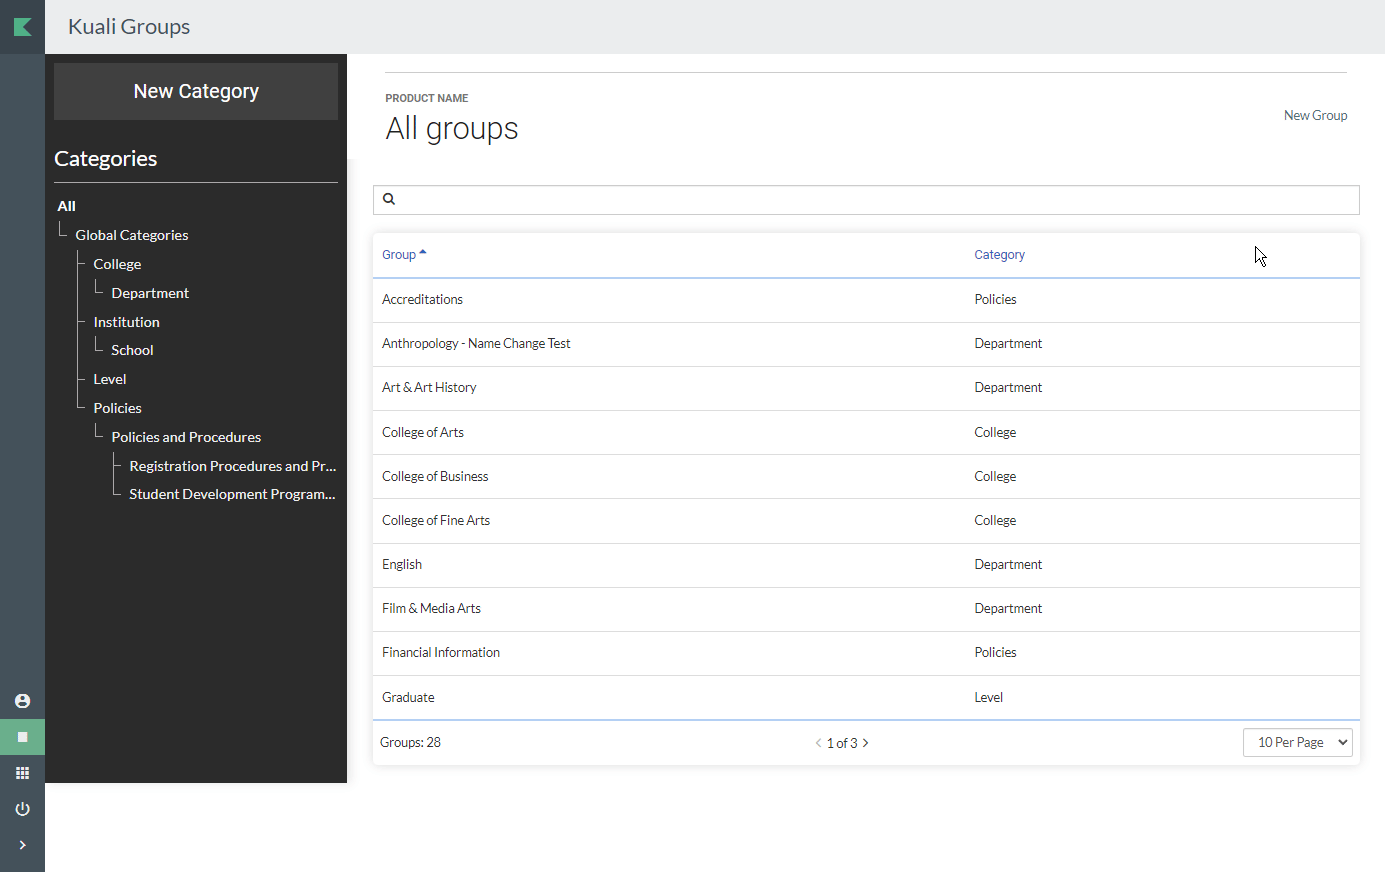This screenshot has height=872, width=1385.
Task: Click the New Category button
Action: [195, 91]
